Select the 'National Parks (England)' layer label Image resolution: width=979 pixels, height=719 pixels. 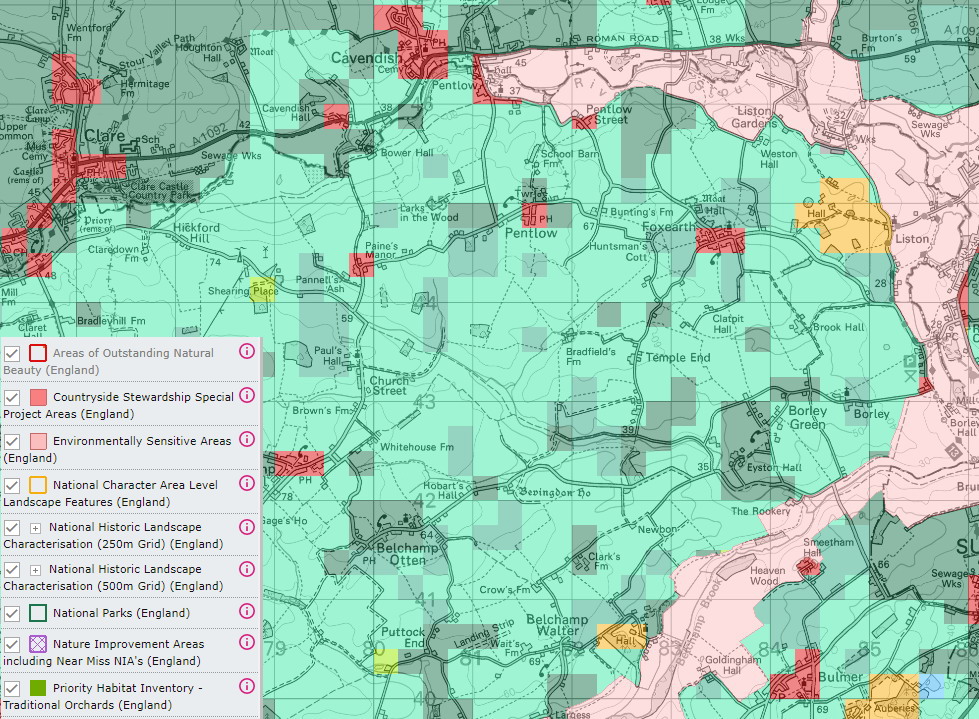[121, 614]
